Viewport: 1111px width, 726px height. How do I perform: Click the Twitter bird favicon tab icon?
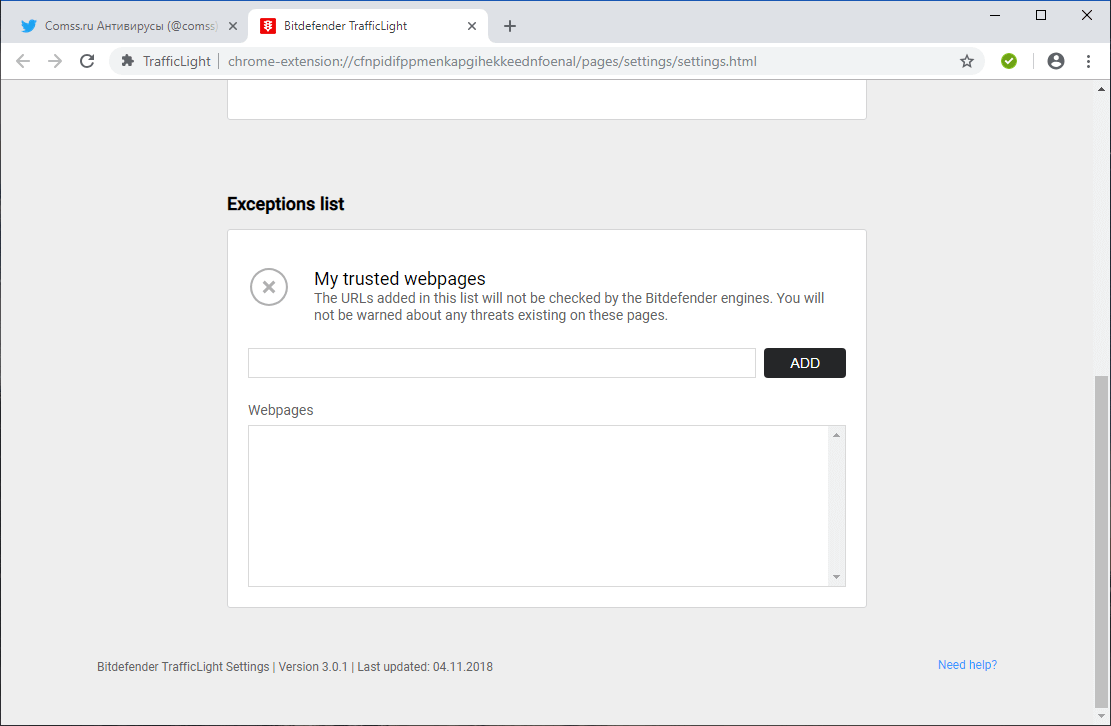click(28, 26)
